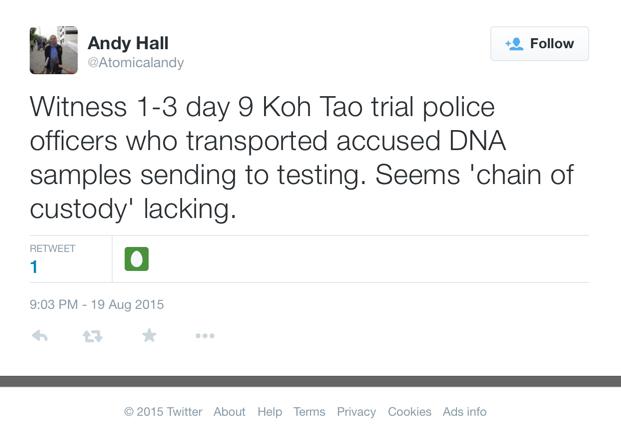View the green egg retweeter avatar
Viewport: 621px width, 432px height.
[136, 259]
